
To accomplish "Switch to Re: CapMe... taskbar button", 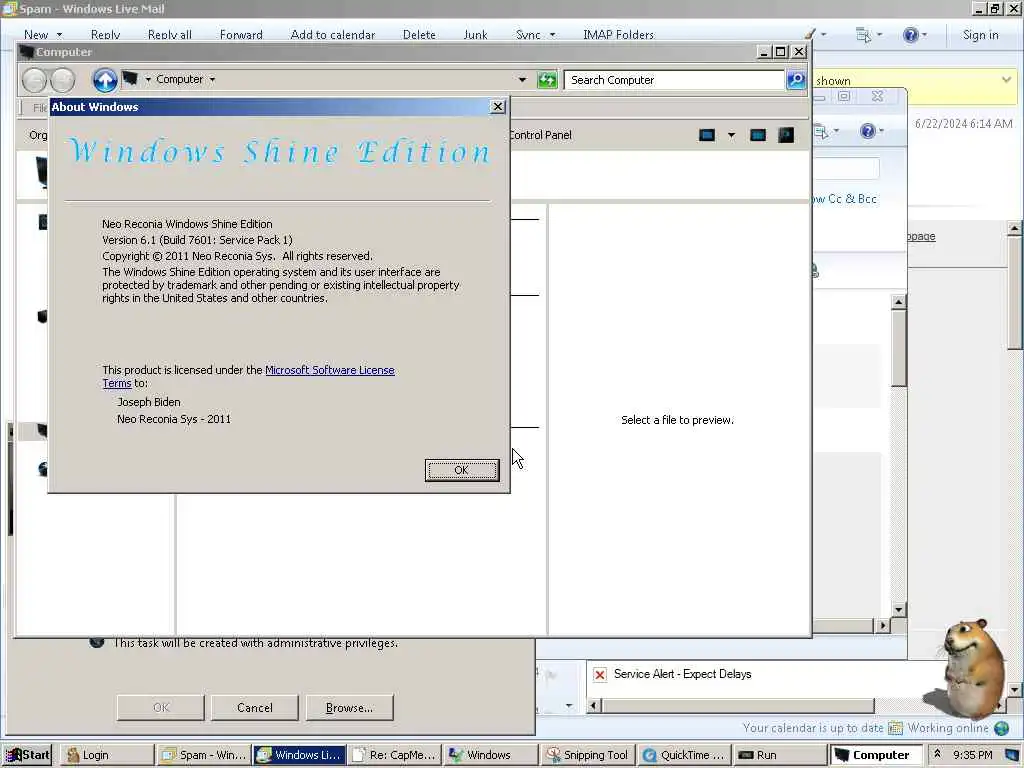I will (394, 755).
